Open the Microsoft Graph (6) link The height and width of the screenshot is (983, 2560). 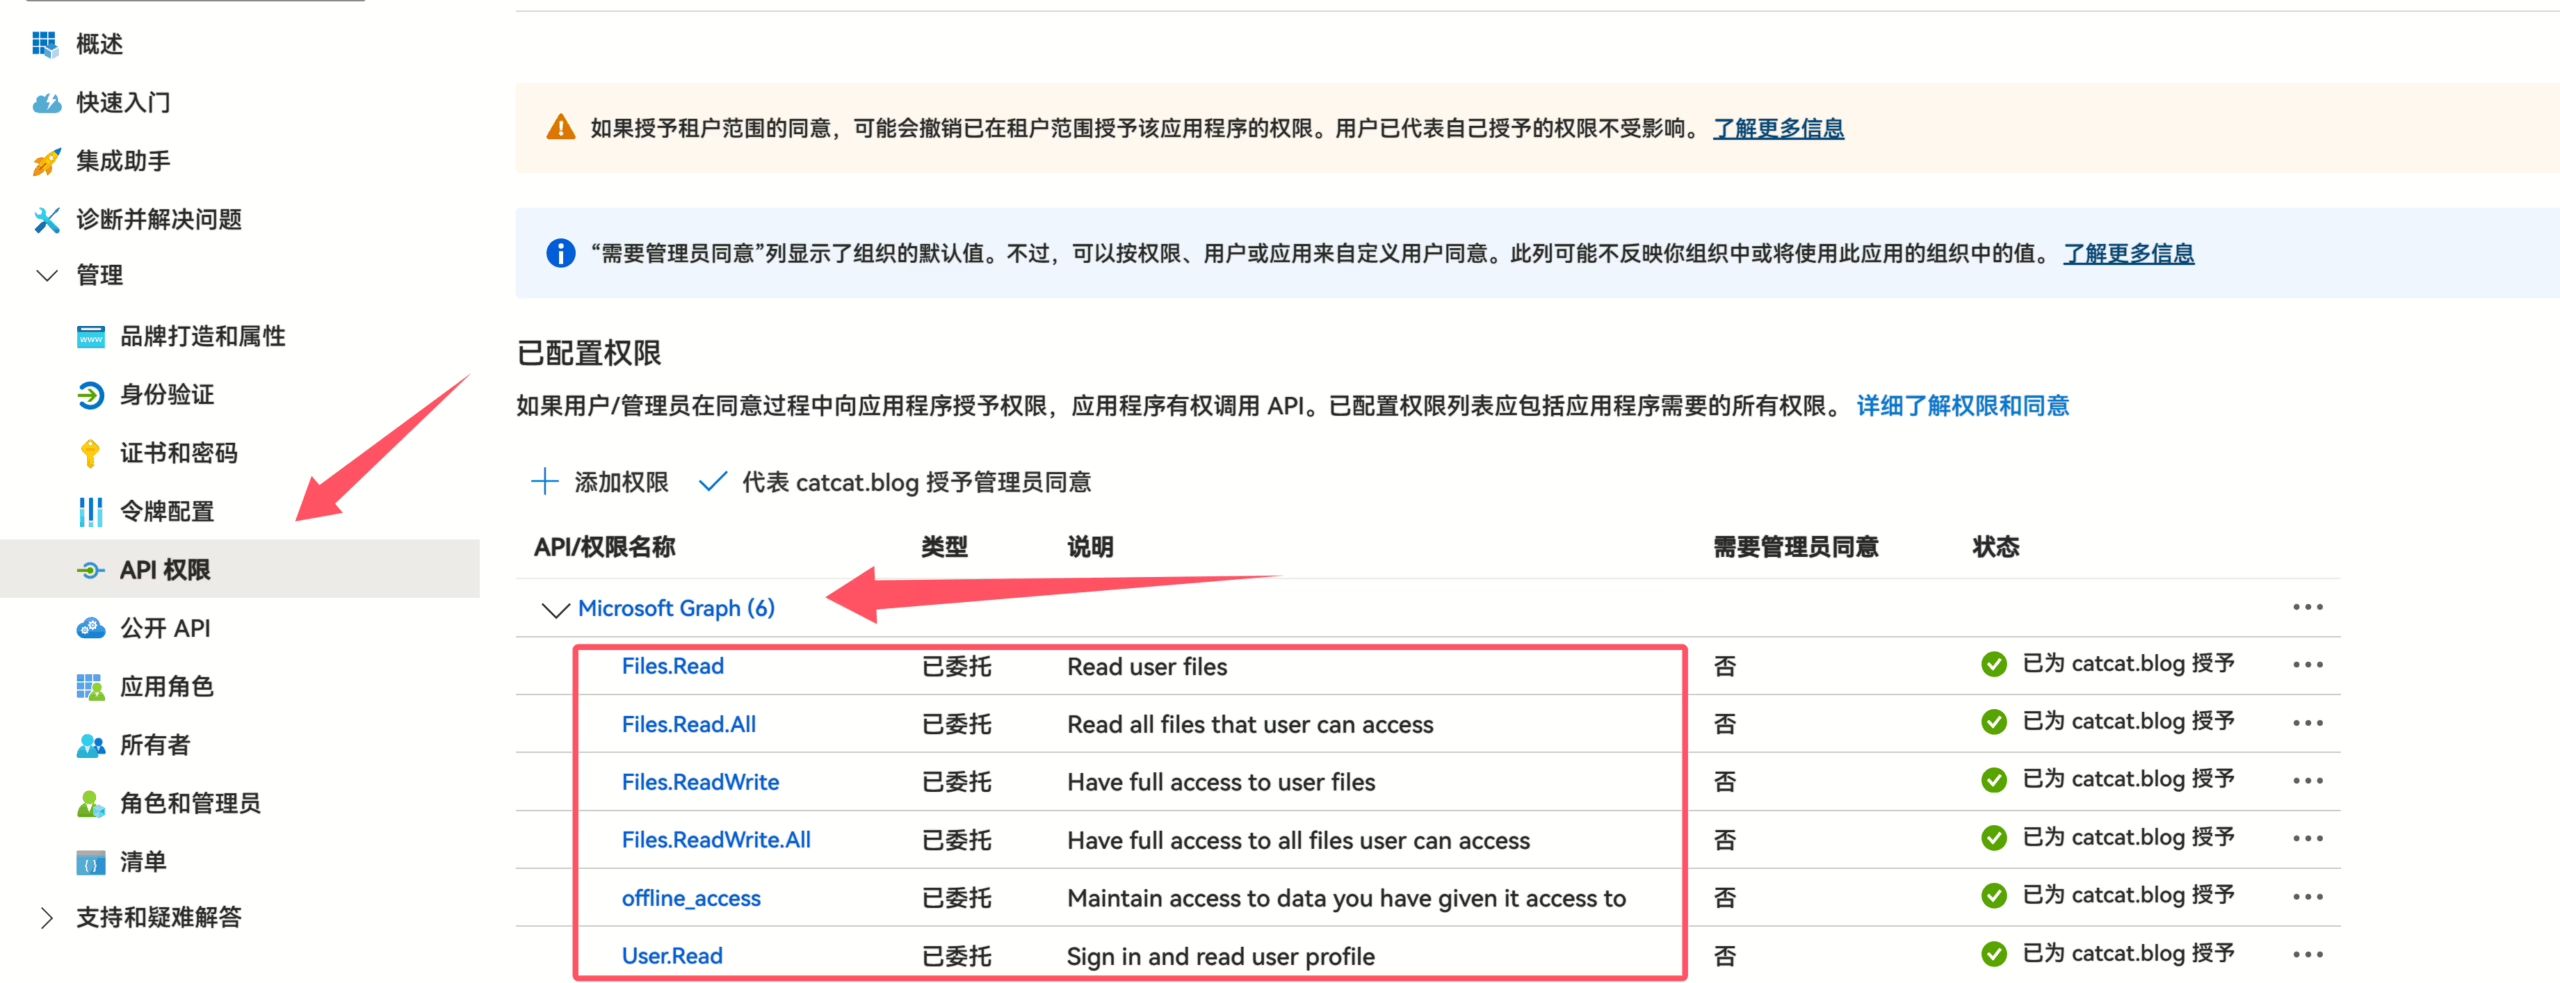677,608
